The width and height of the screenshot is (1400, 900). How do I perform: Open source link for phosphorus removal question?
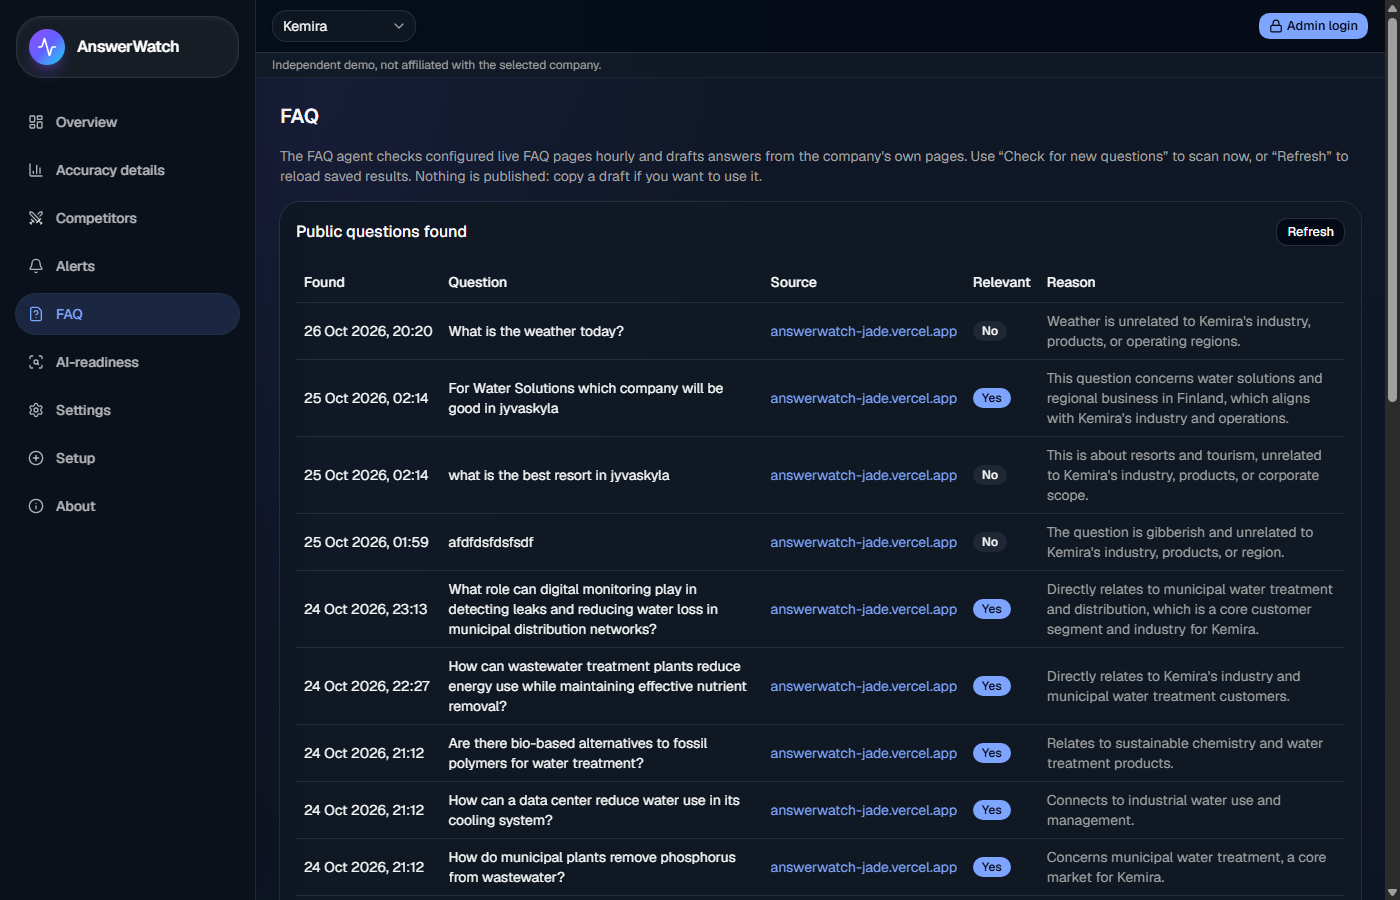pyautogui.click(x=863, y=867)
